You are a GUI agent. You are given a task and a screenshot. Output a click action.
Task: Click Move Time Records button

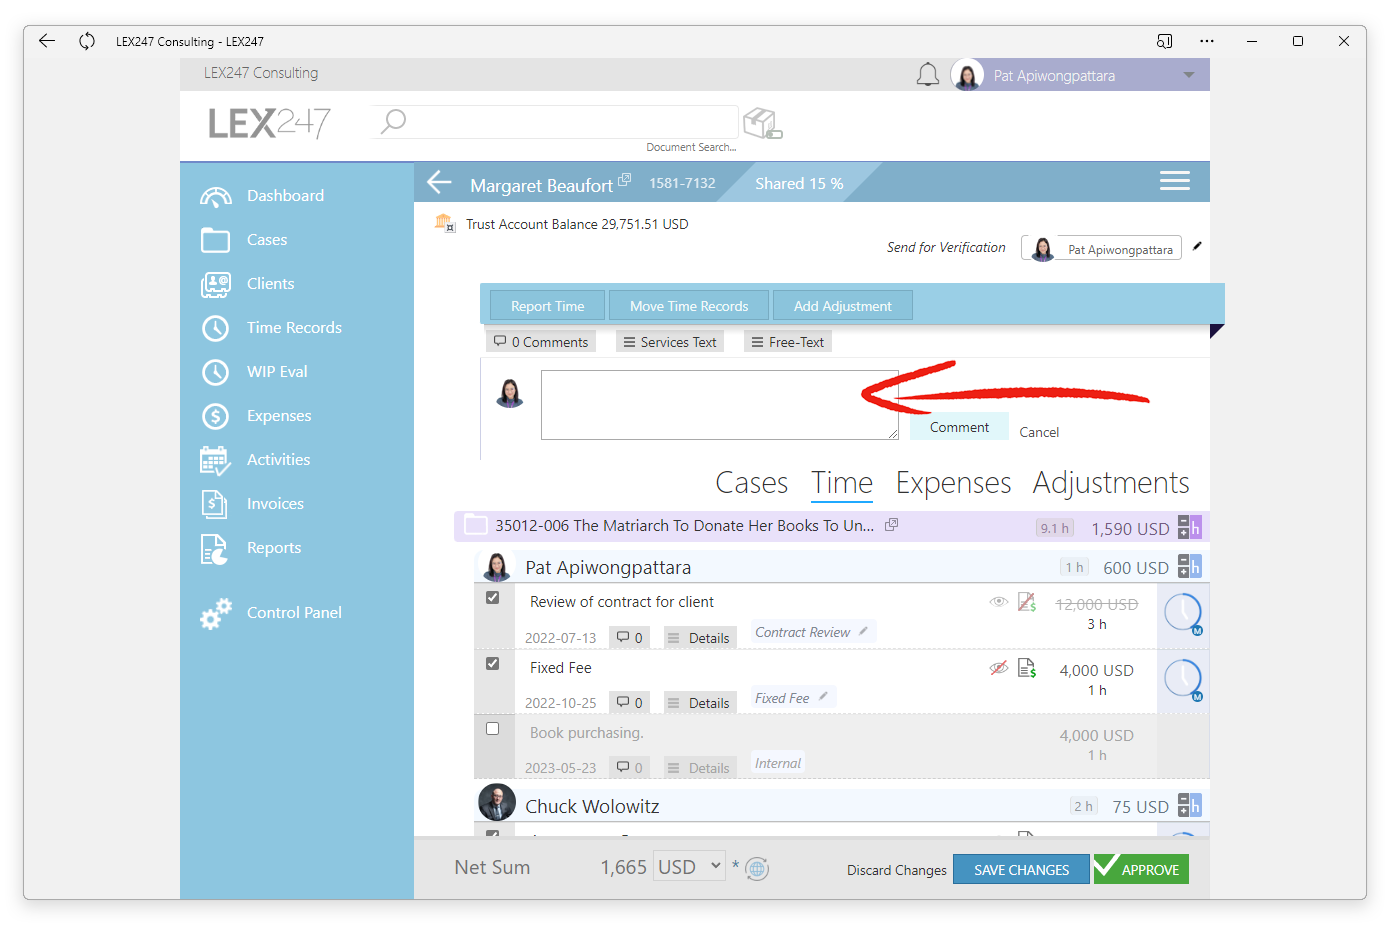coord(689,306)
